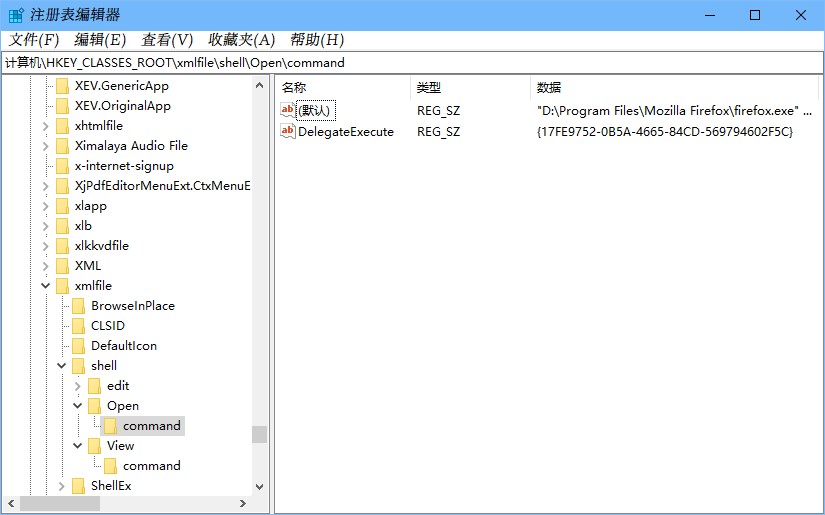Click the tree horizontal scroll left arrow
Image resolution: width=825 pixels, height=515 pixels.
[12, 503]
